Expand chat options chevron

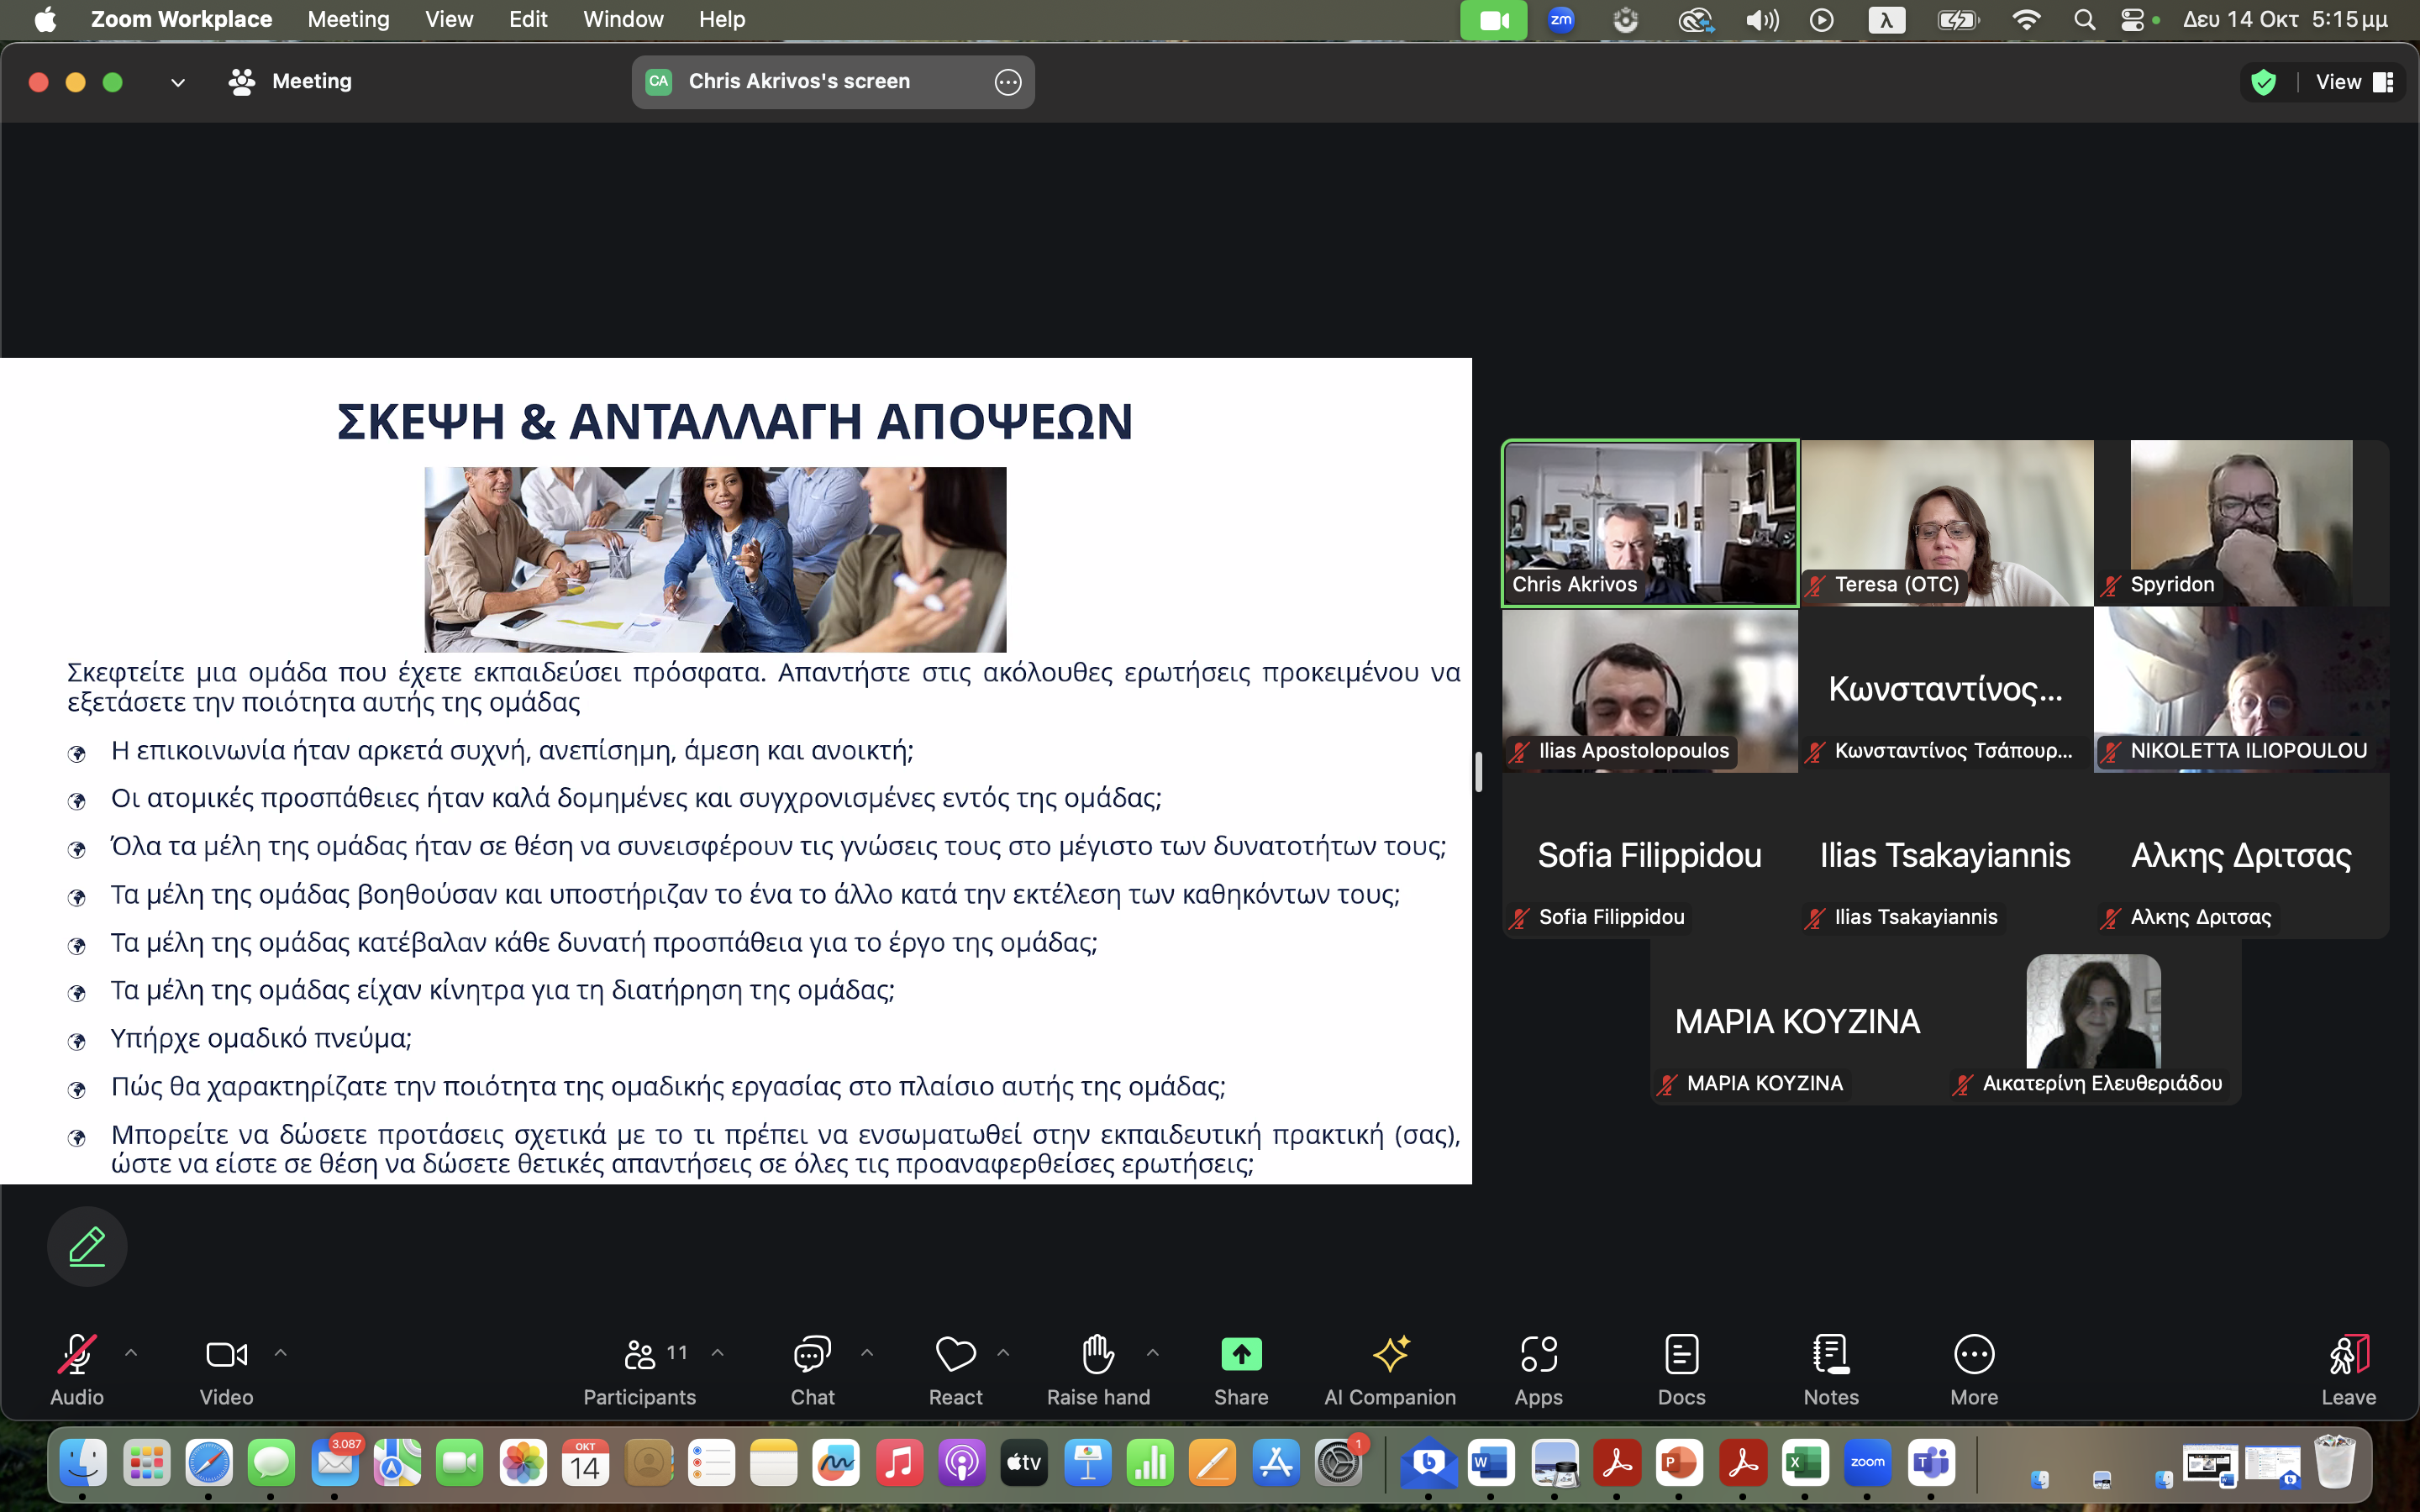(867, 1353)
